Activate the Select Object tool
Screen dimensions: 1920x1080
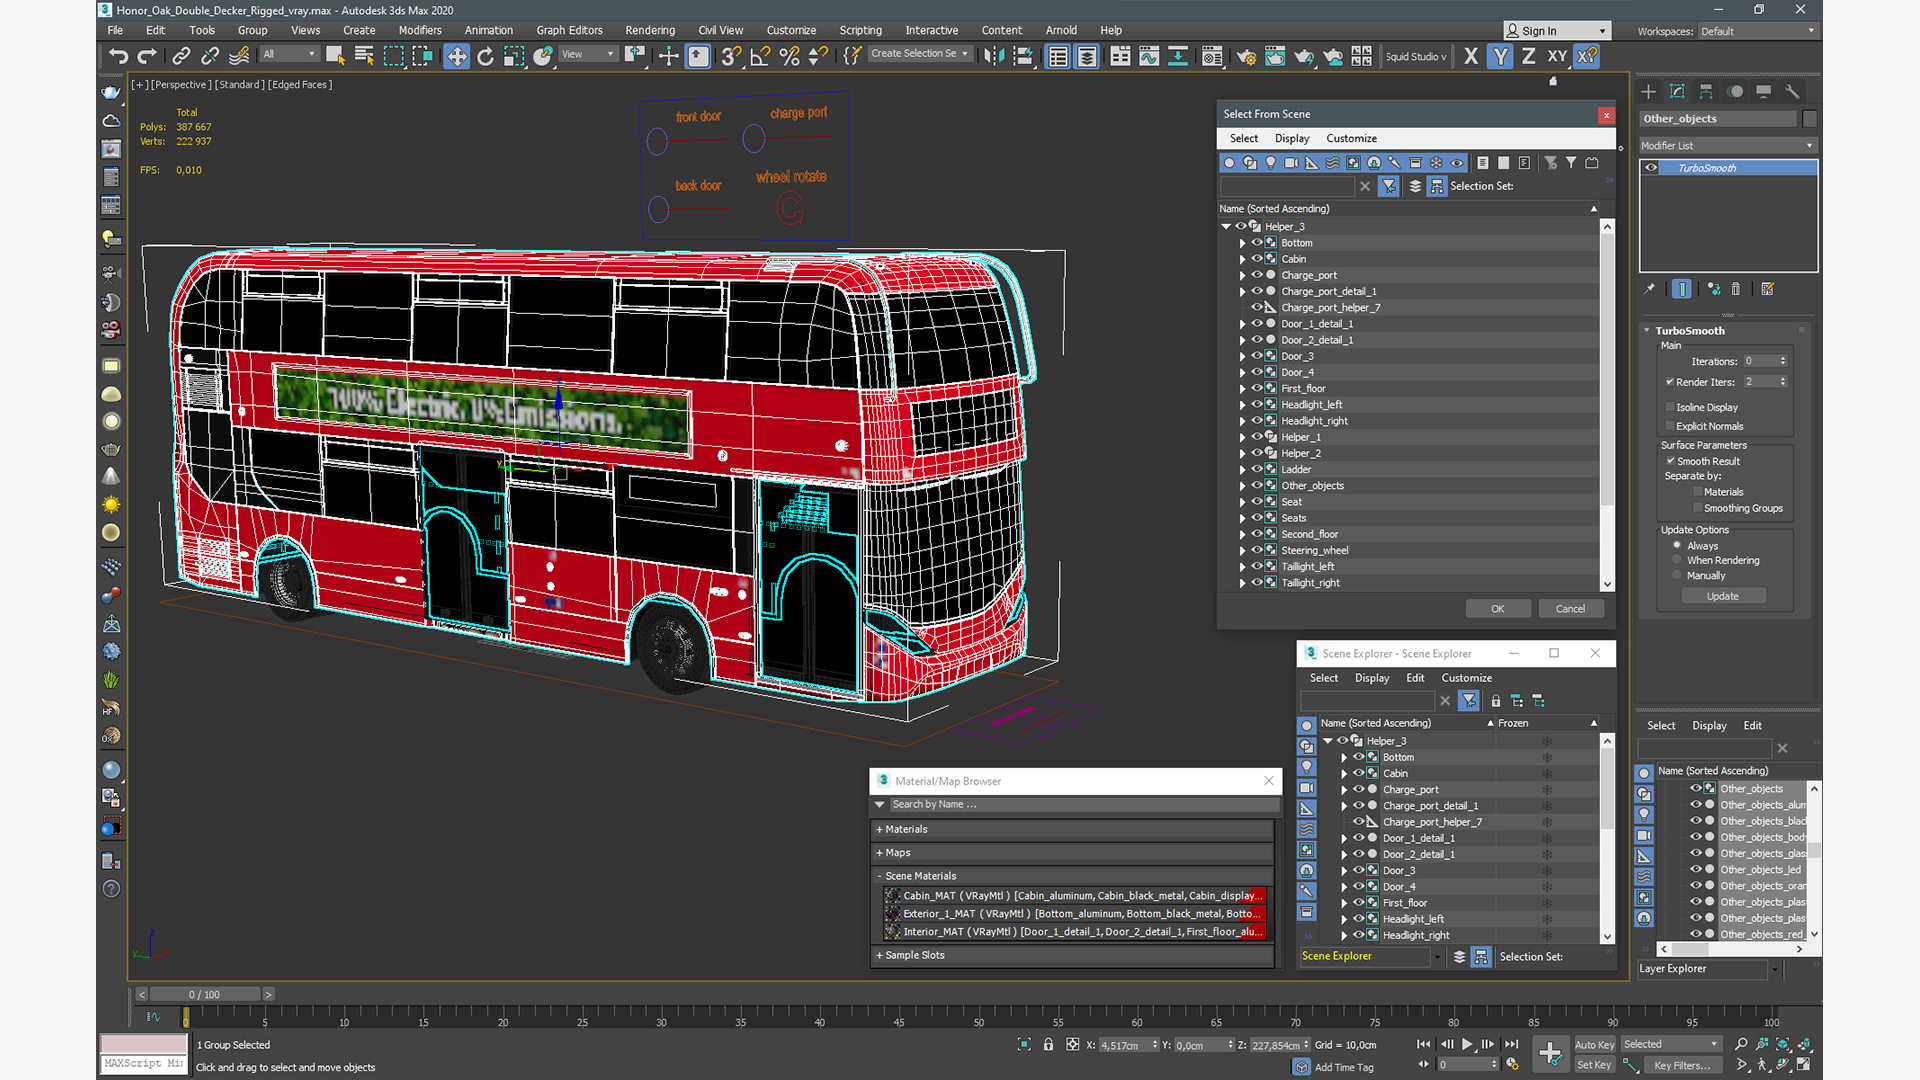[x=335, y=56]
